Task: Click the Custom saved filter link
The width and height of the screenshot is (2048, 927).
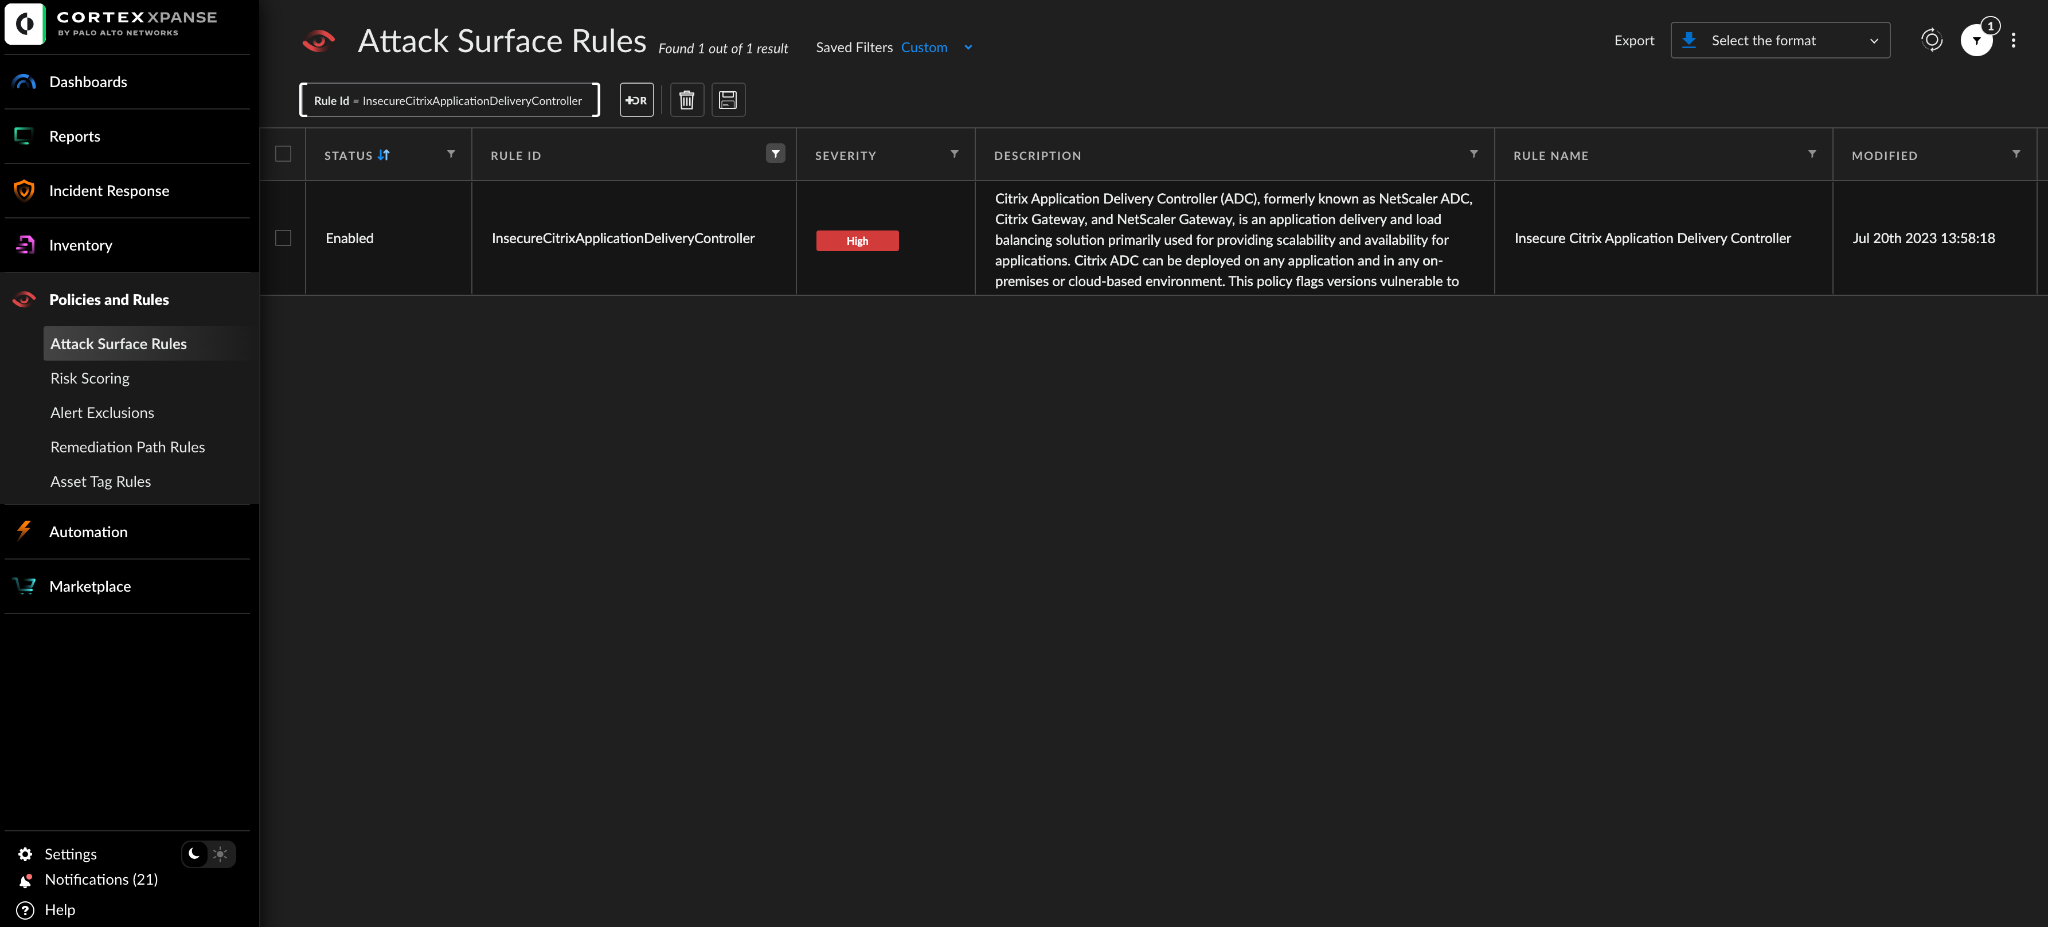Action: [x=924, y=47]
